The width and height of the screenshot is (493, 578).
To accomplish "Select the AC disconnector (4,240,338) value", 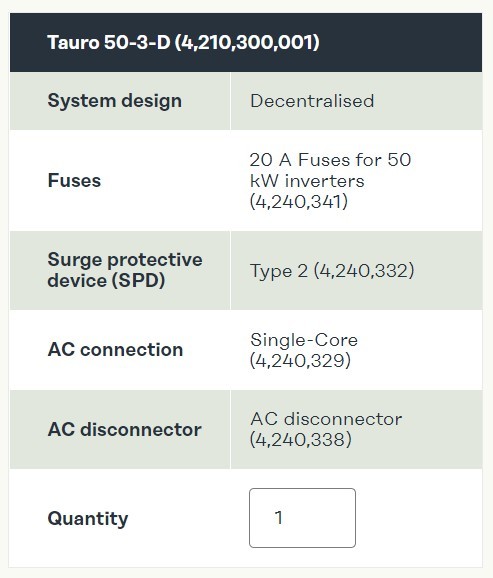I will [x=326, y=429].
